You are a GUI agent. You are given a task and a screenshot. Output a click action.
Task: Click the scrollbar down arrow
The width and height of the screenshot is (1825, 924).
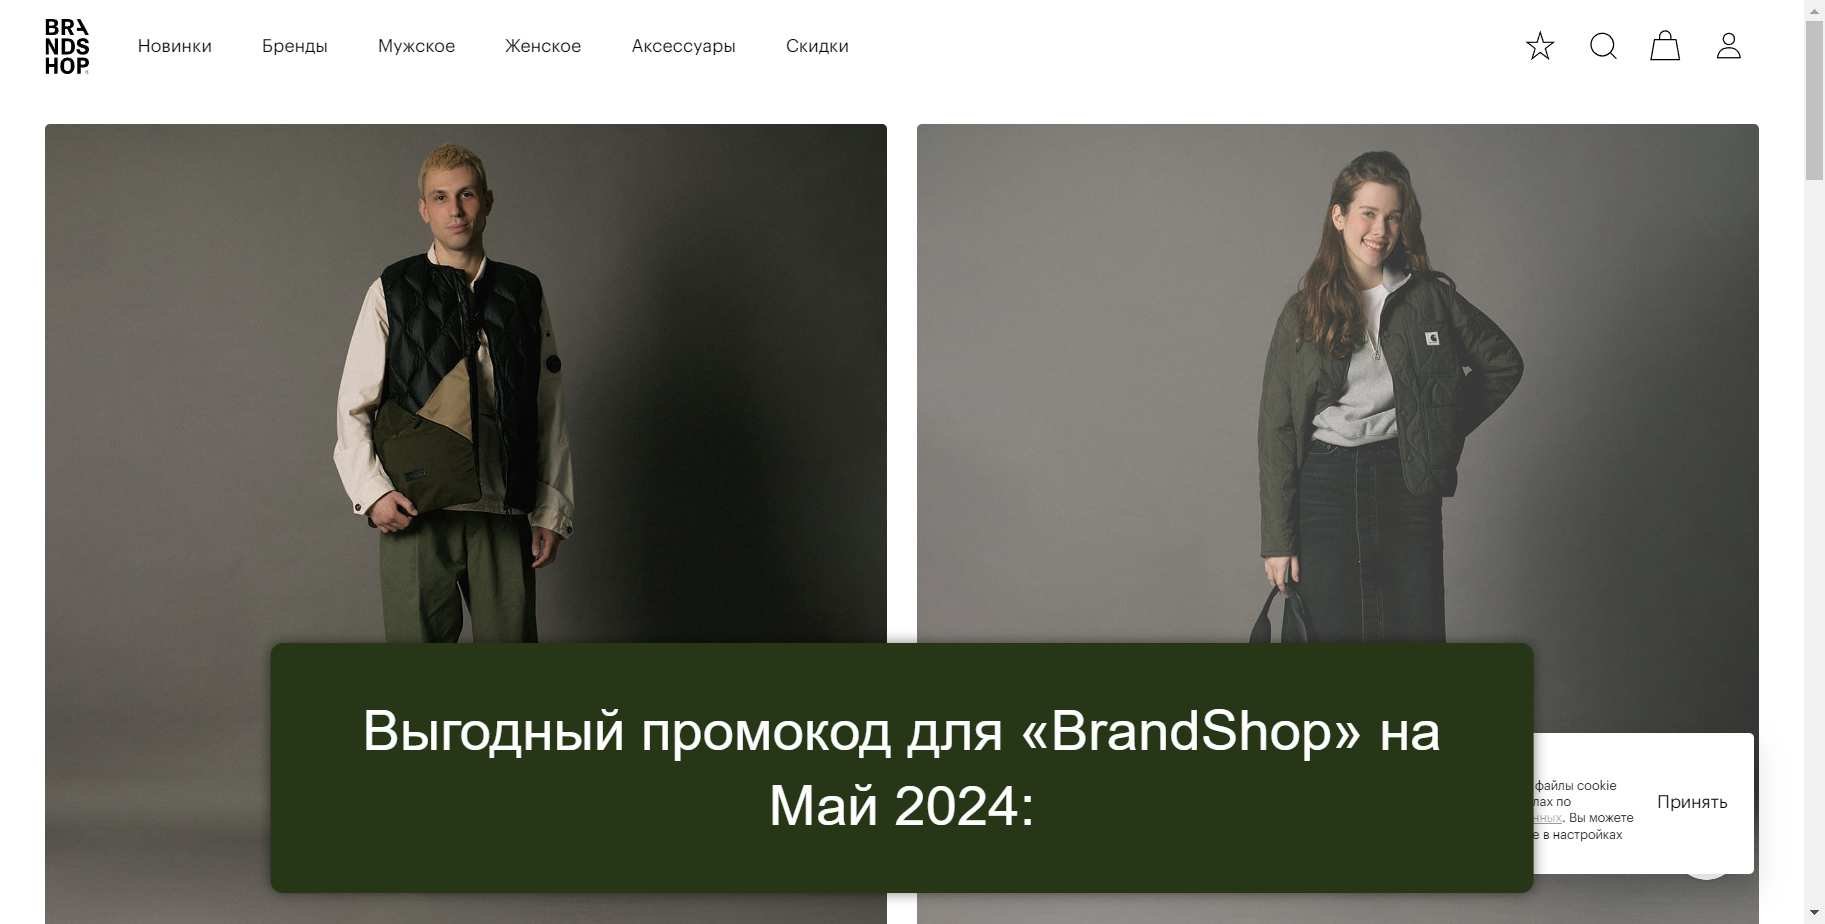[x=1814, y=914]
